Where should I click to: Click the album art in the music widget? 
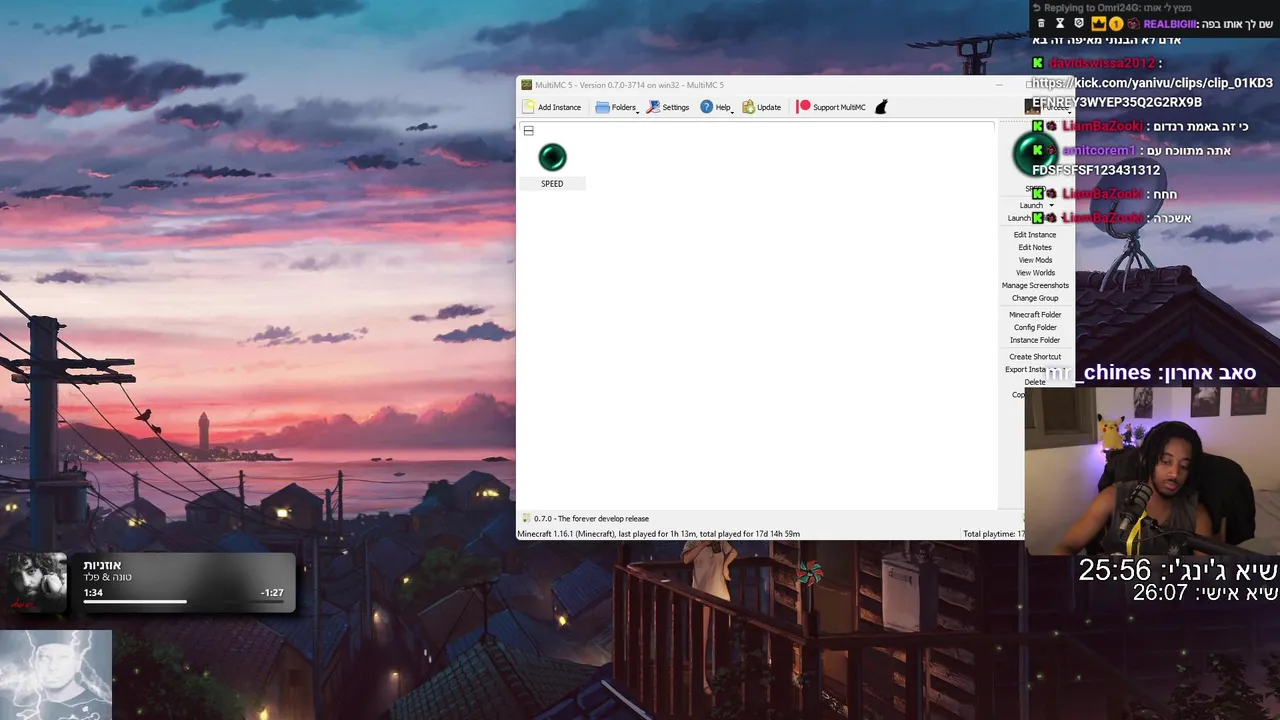click(37, 582)
